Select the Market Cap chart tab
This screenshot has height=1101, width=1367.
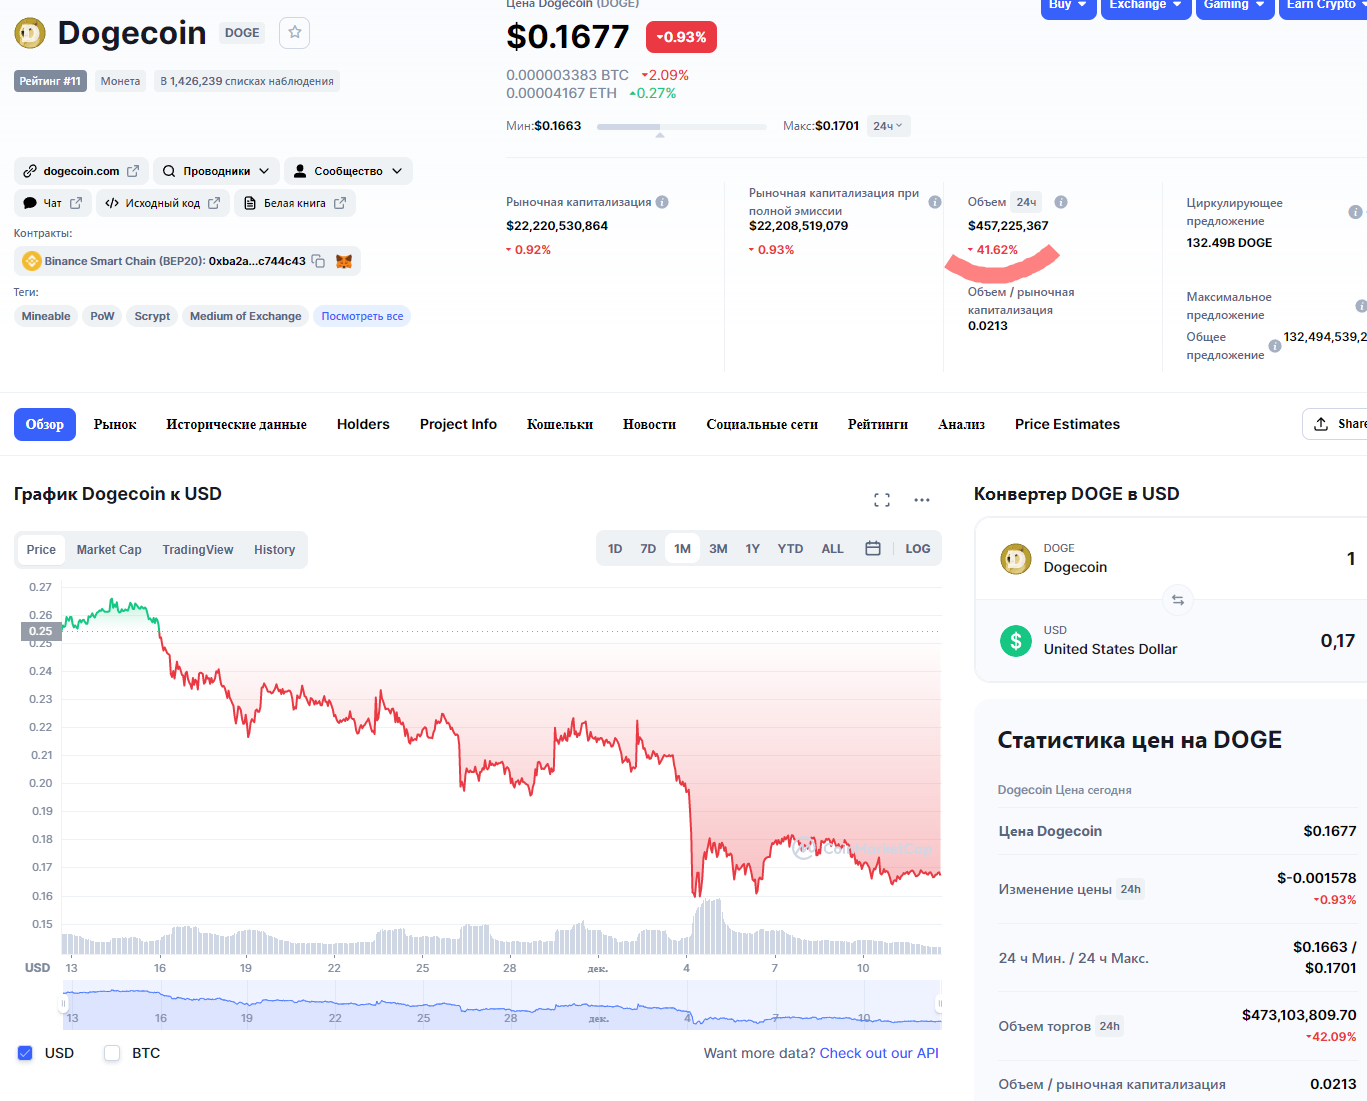[x=109, y=550]
